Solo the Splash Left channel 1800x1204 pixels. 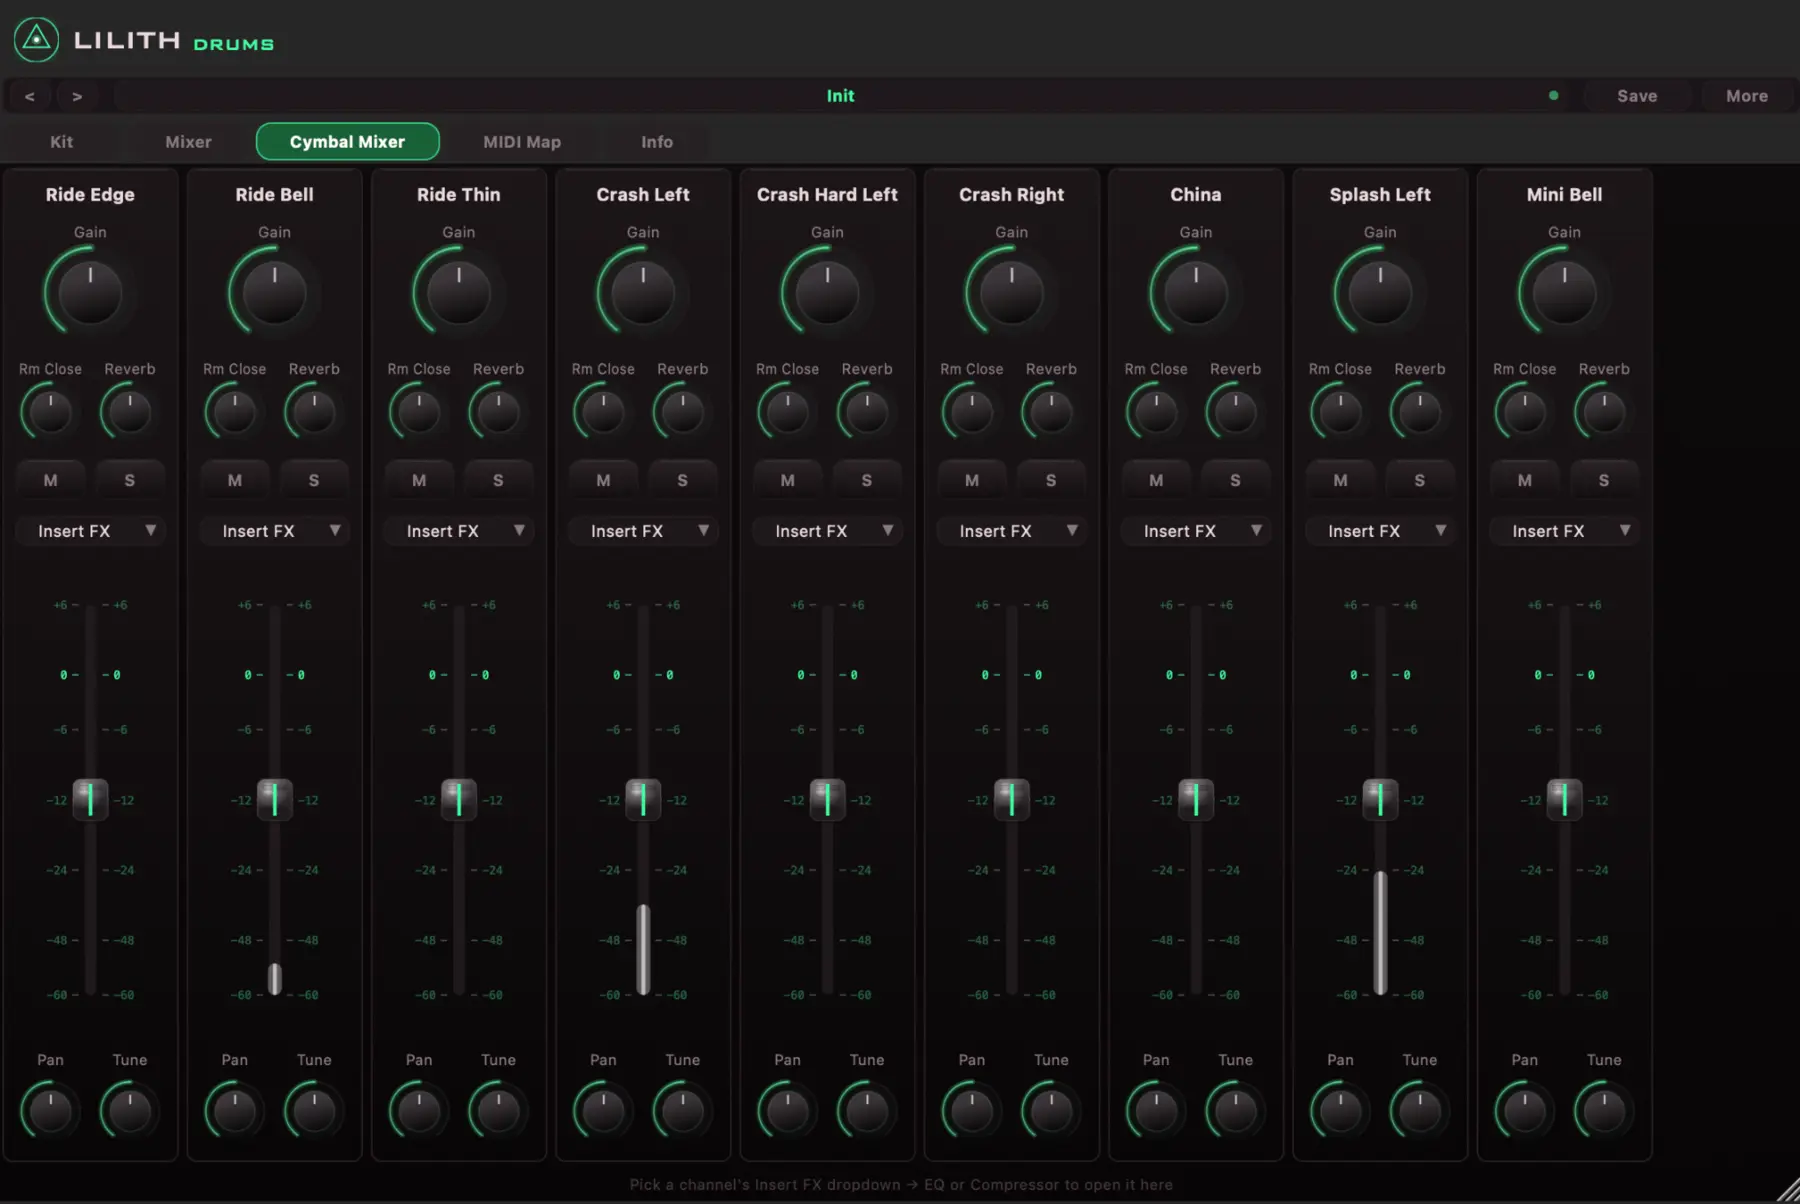point(1420,480)
